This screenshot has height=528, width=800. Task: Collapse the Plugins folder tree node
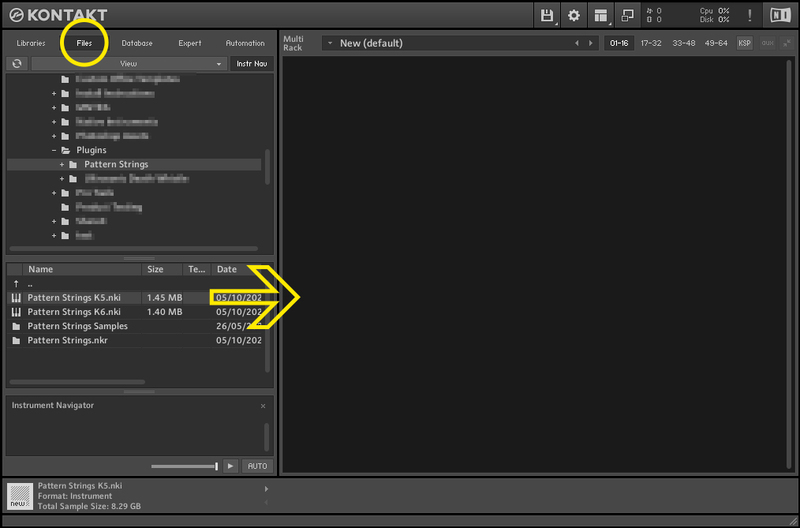(x=54, y=150)
